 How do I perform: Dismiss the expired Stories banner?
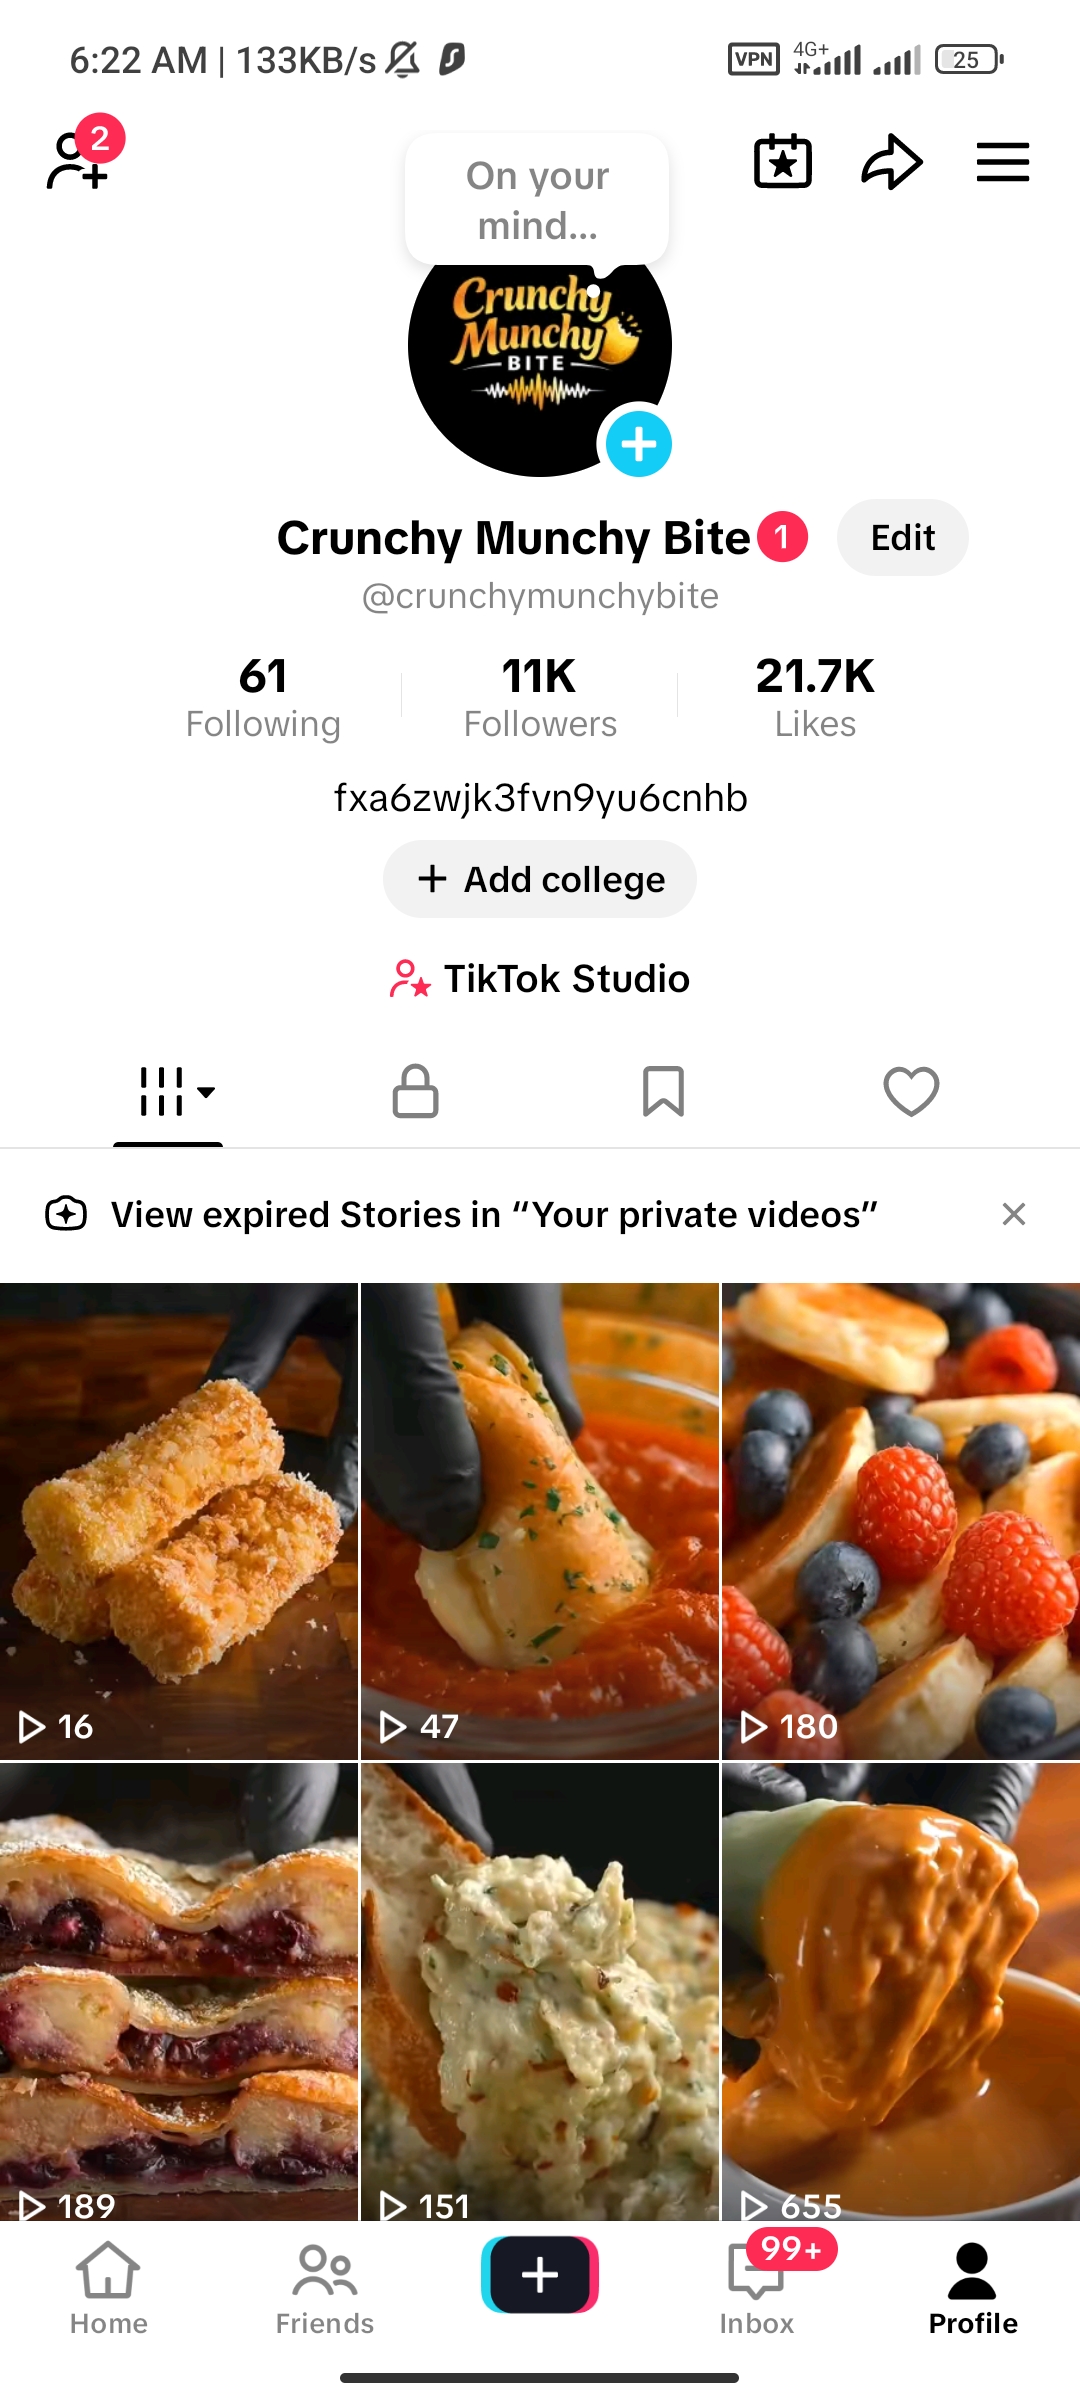click(1013, 1214)
